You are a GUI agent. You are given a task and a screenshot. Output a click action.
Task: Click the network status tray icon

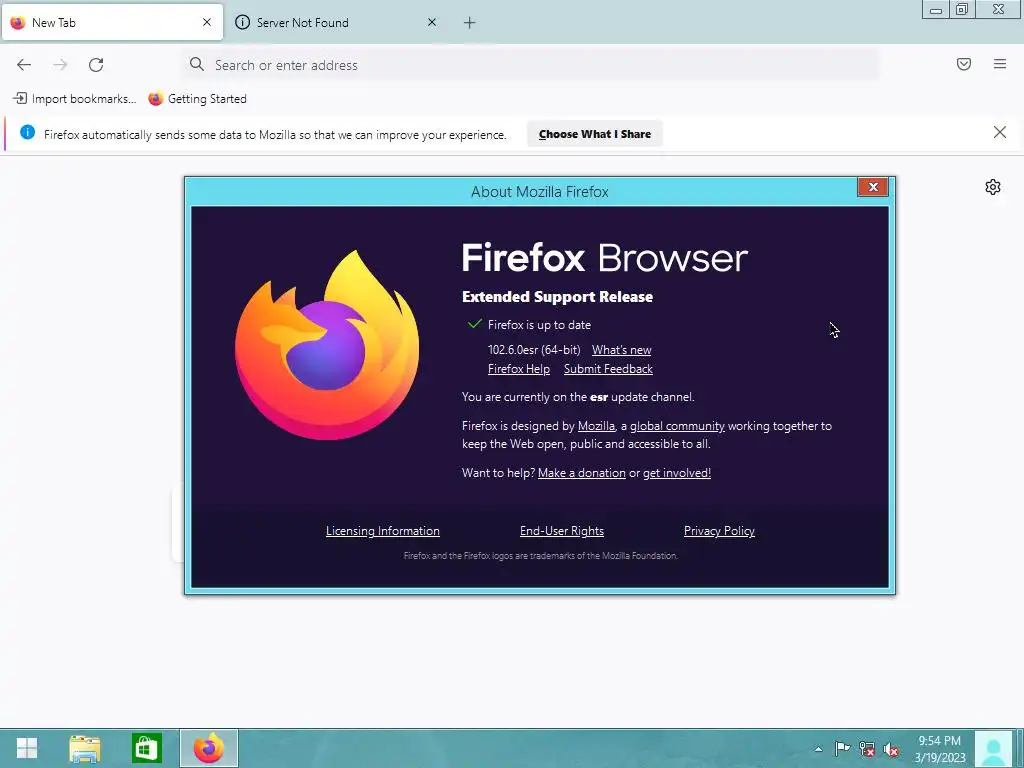[867, 749]
